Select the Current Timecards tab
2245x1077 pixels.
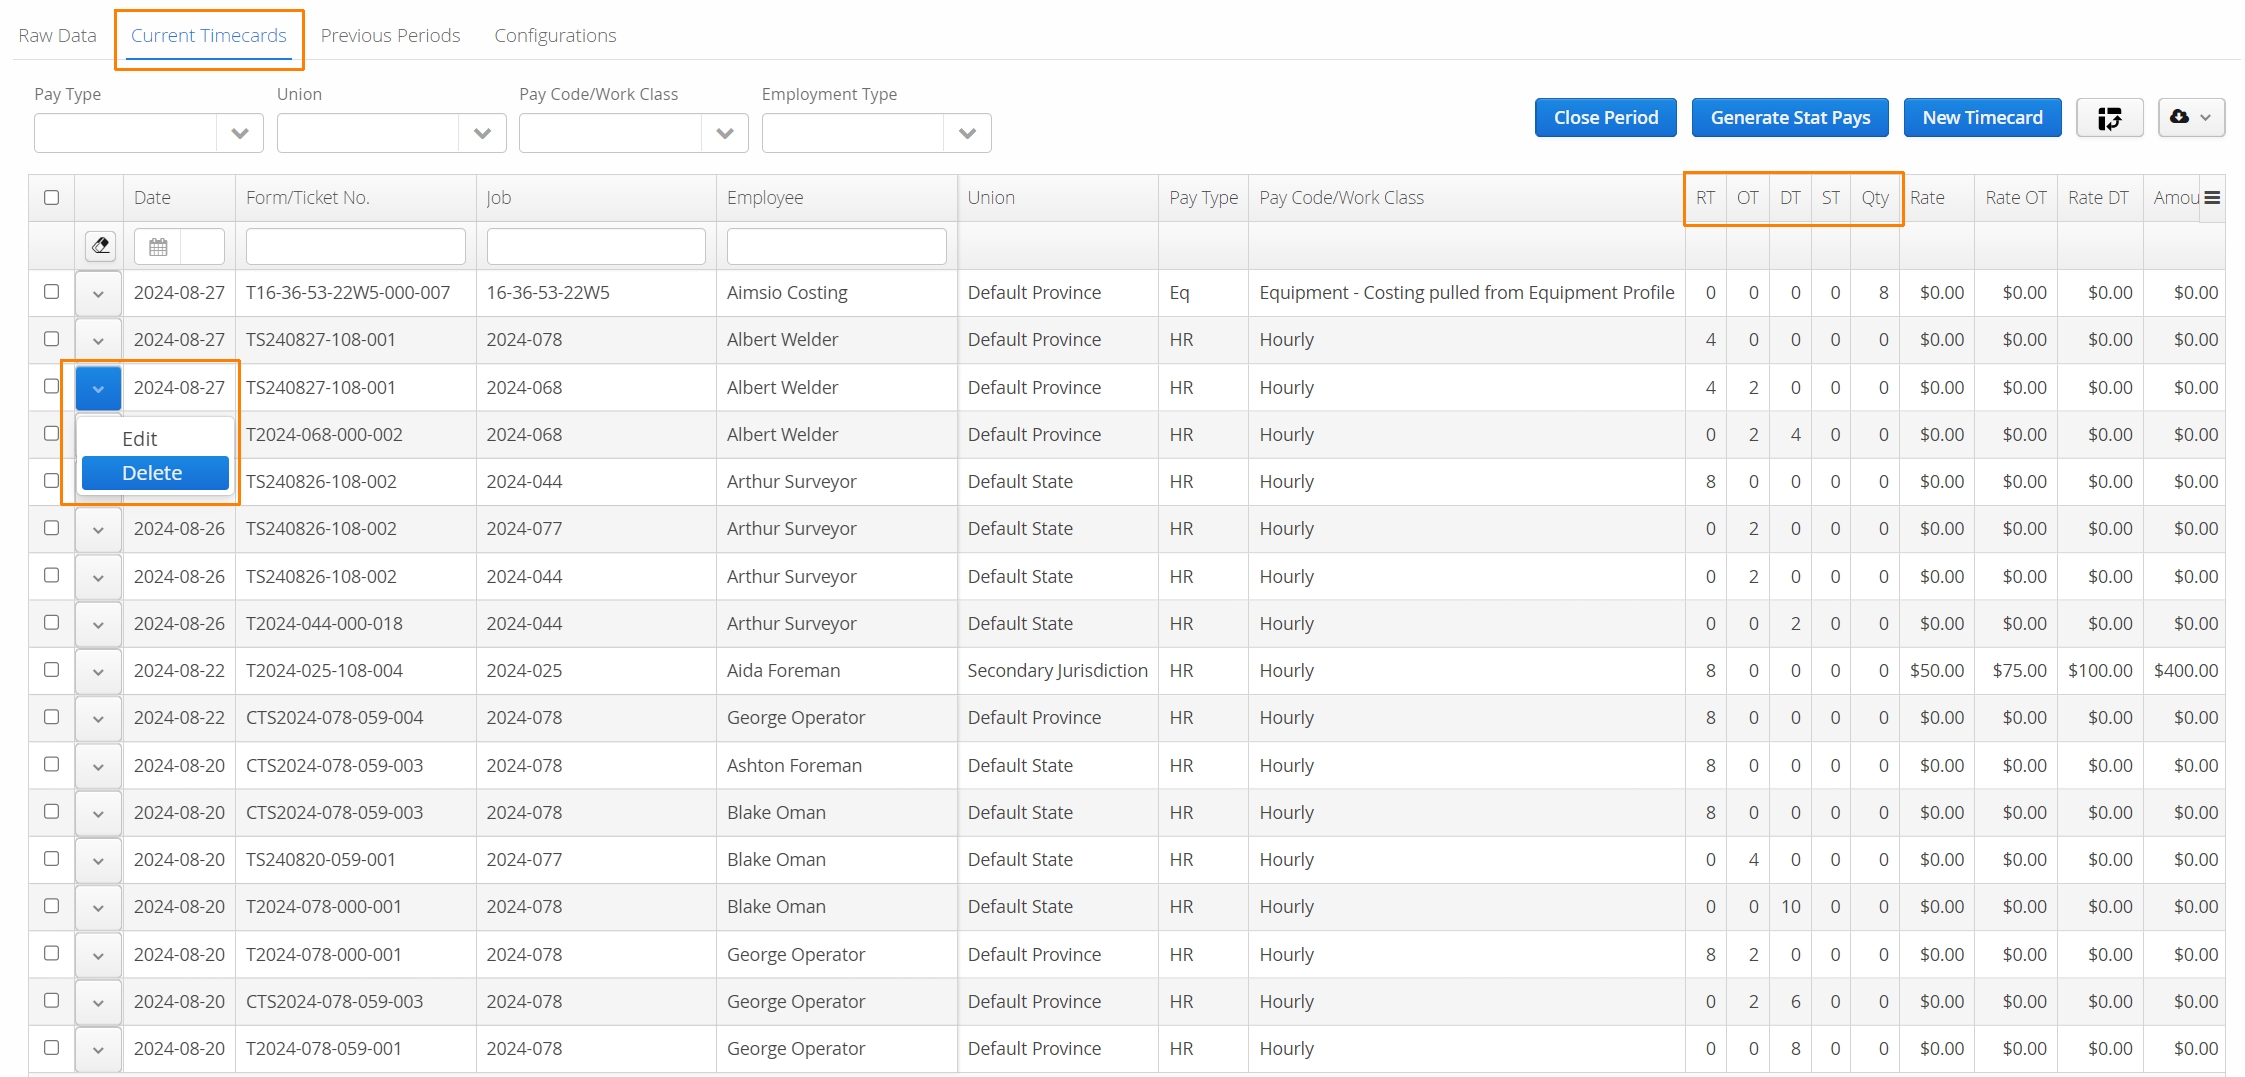point(208,35)
